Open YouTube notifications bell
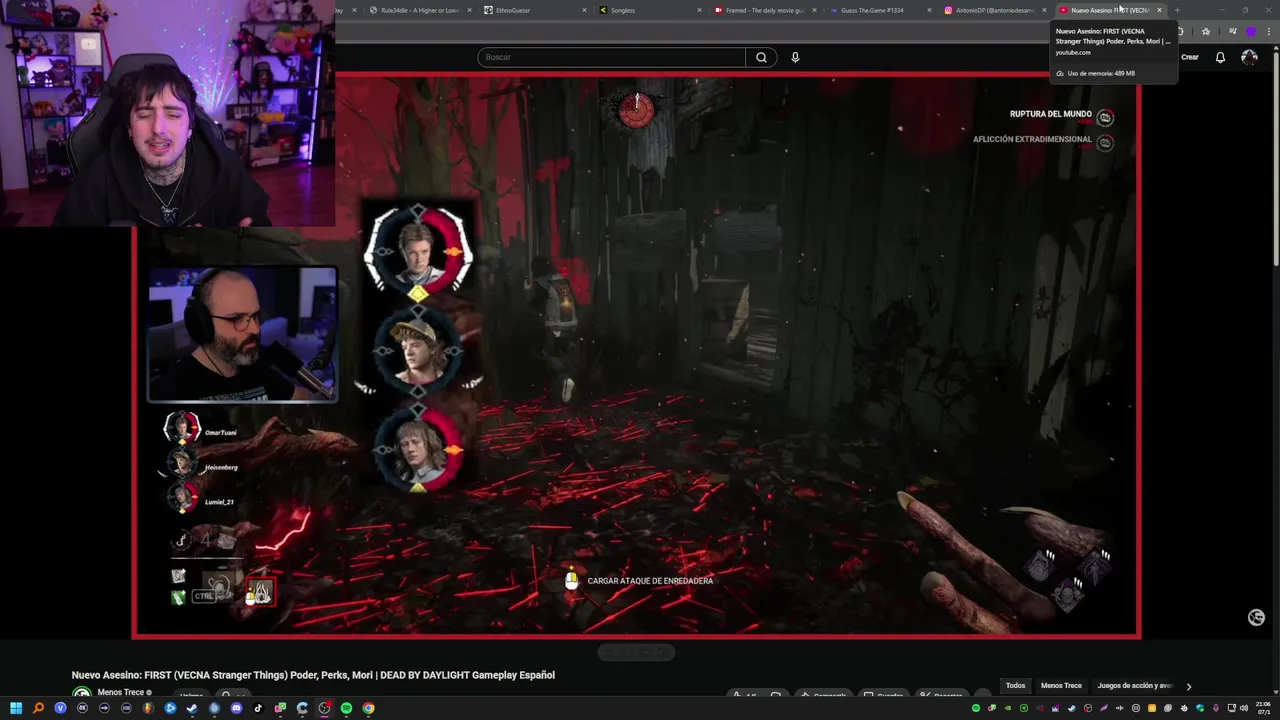 tap(1220, 57)
